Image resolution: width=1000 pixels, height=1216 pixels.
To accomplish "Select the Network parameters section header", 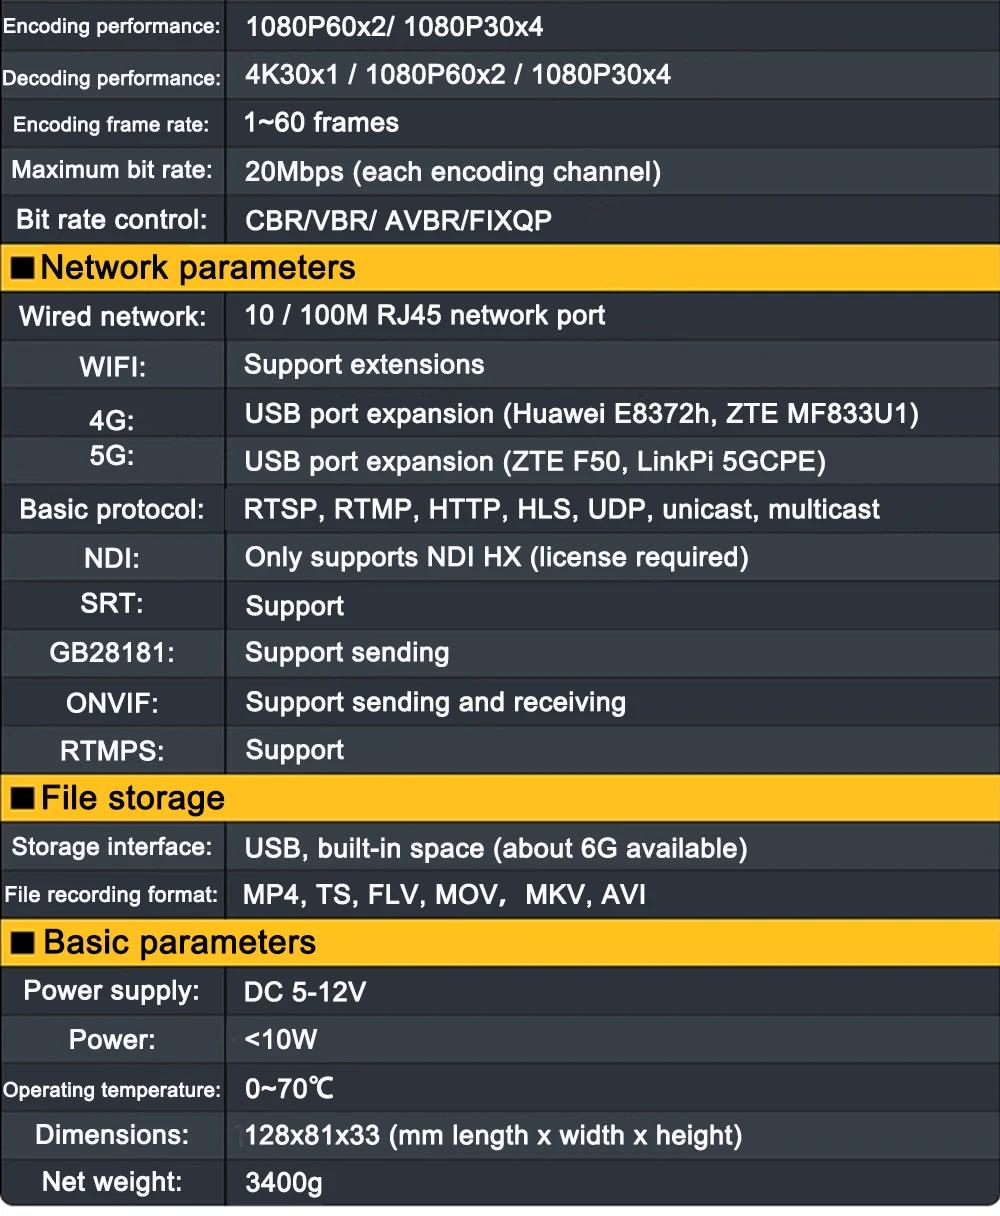I will coord(198,268).
